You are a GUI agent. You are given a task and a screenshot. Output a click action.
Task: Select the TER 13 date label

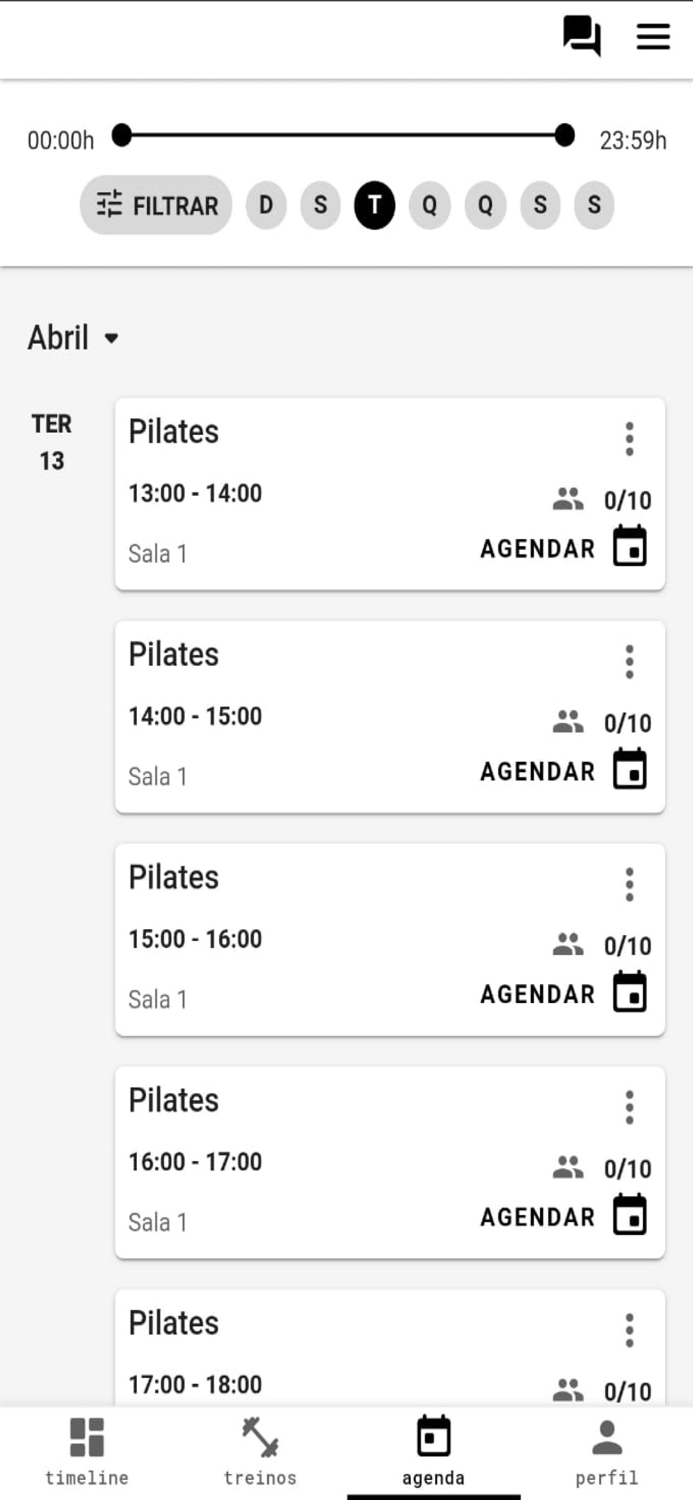52,441
